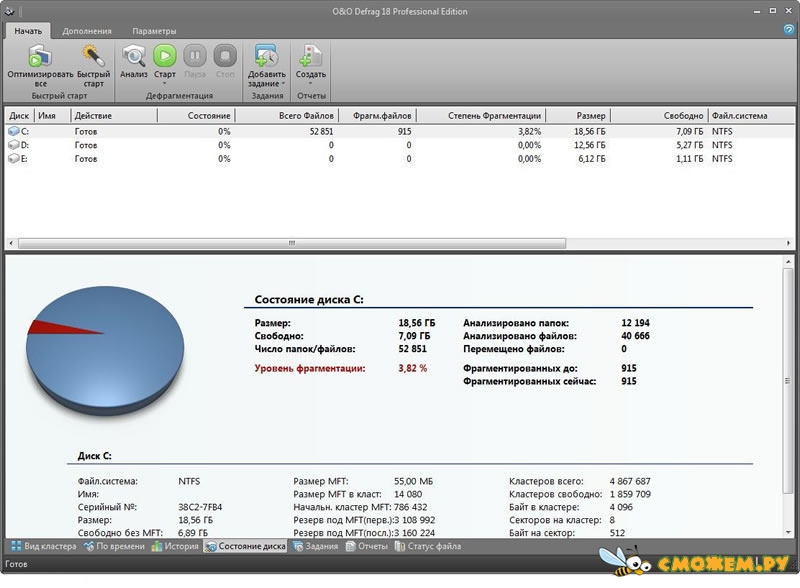800x588 pixels.
Task: Click the 3,82% fragmentation cell for C:
Action: click(529, 131)
